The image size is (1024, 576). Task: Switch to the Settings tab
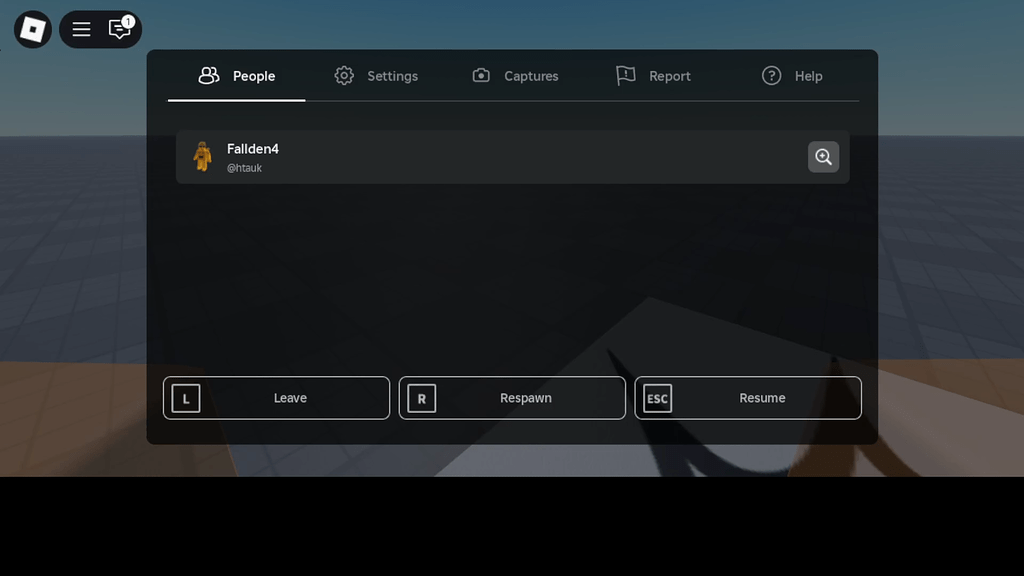(392, 76)
